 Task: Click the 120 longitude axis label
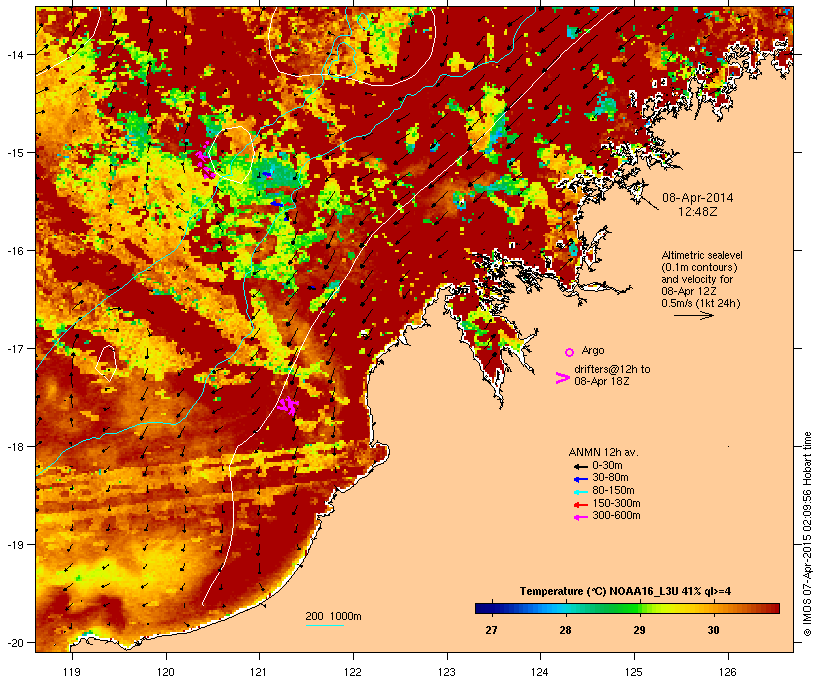pyautogui.click(x=166, y=672)
